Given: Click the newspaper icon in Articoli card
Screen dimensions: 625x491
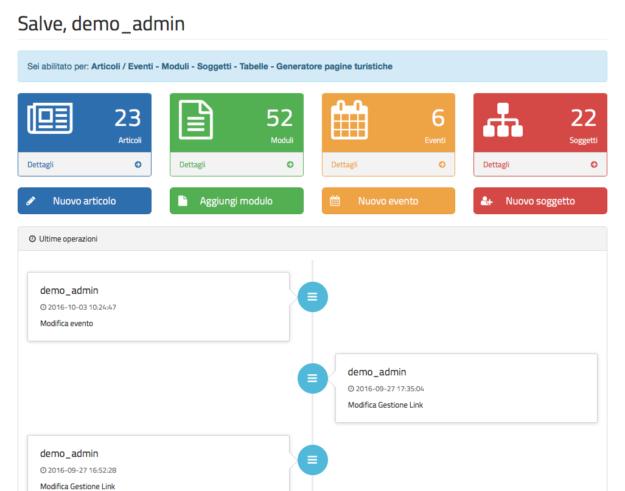Looking at the screenshot, I should point(50,121).
